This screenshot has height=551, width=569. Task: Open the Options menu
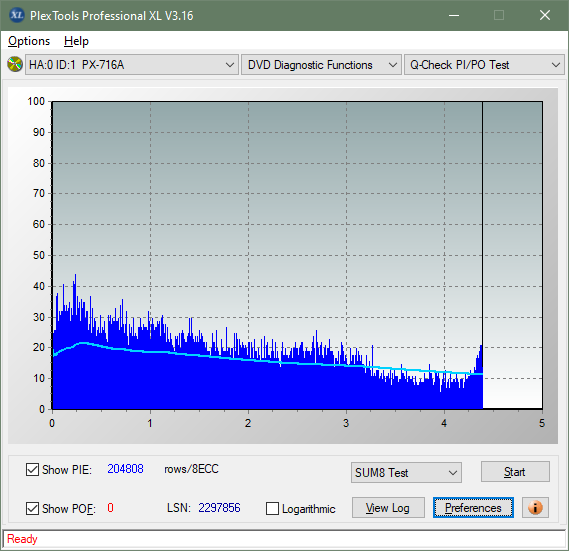[x=29, y=41]
